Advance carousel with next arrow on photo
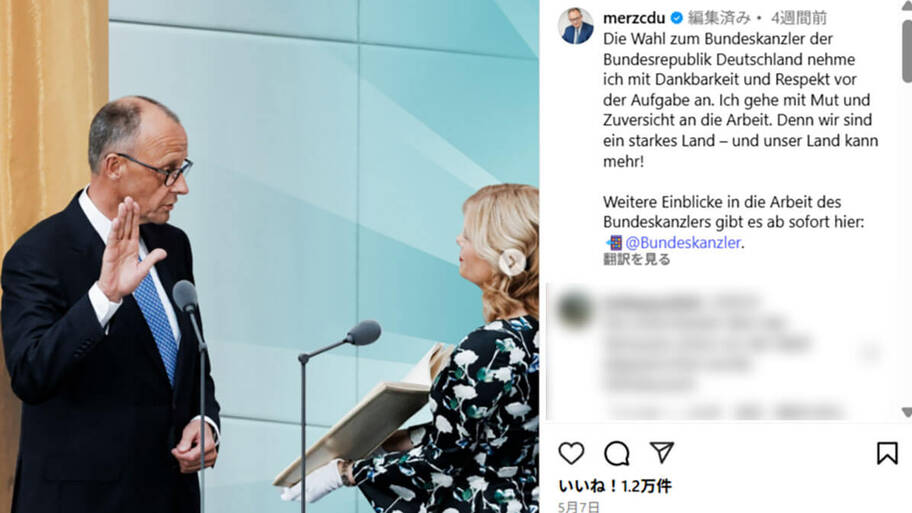 point(512,262)
